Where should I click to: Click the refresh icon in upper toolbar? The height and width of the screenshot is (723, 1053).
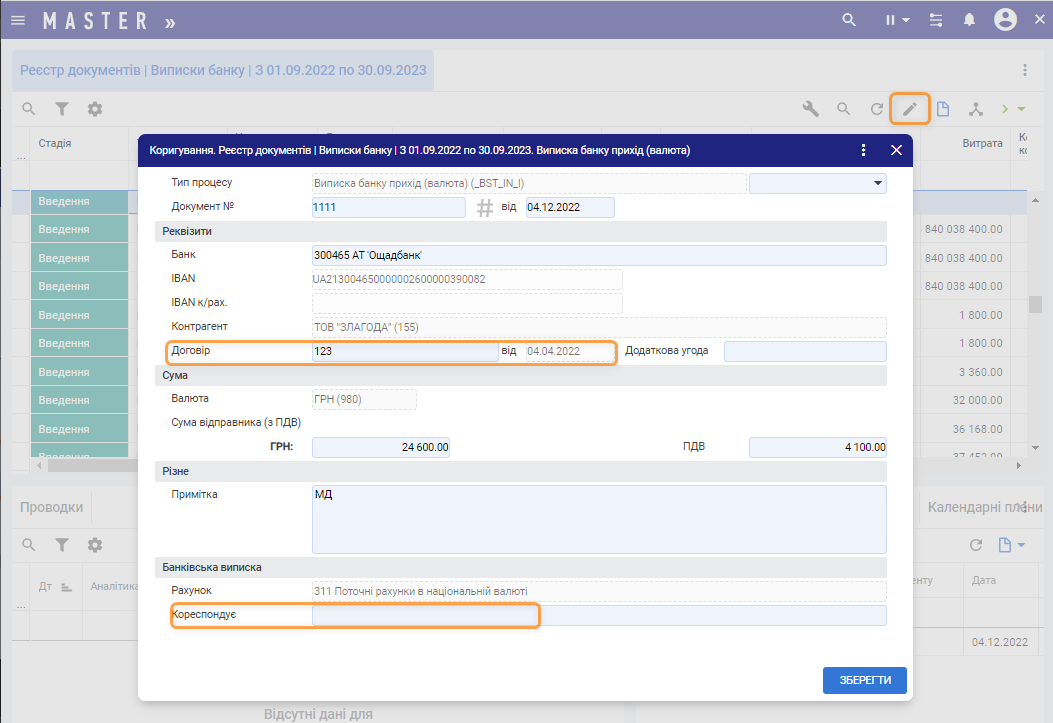point(877,109)
